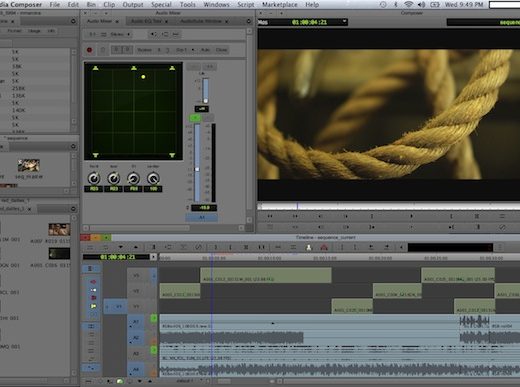Toggle the green button above the mixer fader
The height and width of the screenshot is (387, 520).
coord(195,118)
